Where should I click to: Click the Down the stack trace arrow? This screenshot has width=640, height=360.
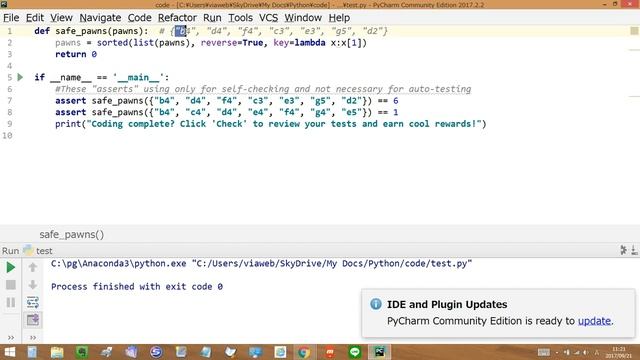[x=33, y=284]
